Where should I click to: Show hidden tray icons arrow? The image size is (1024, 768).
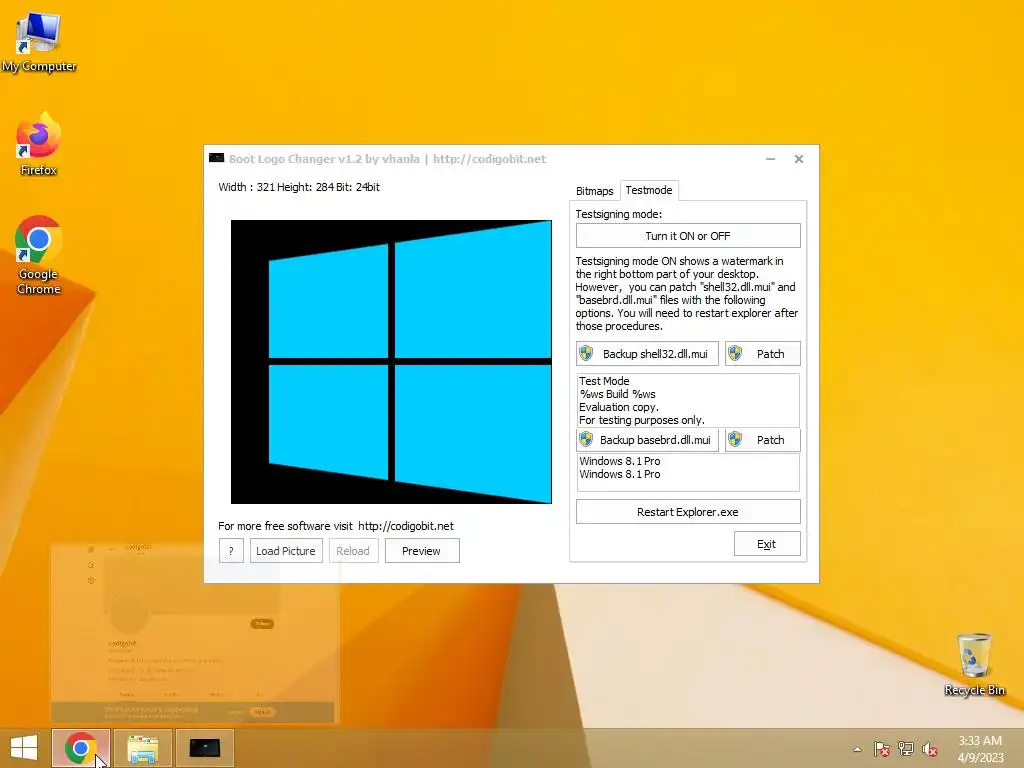857,749
